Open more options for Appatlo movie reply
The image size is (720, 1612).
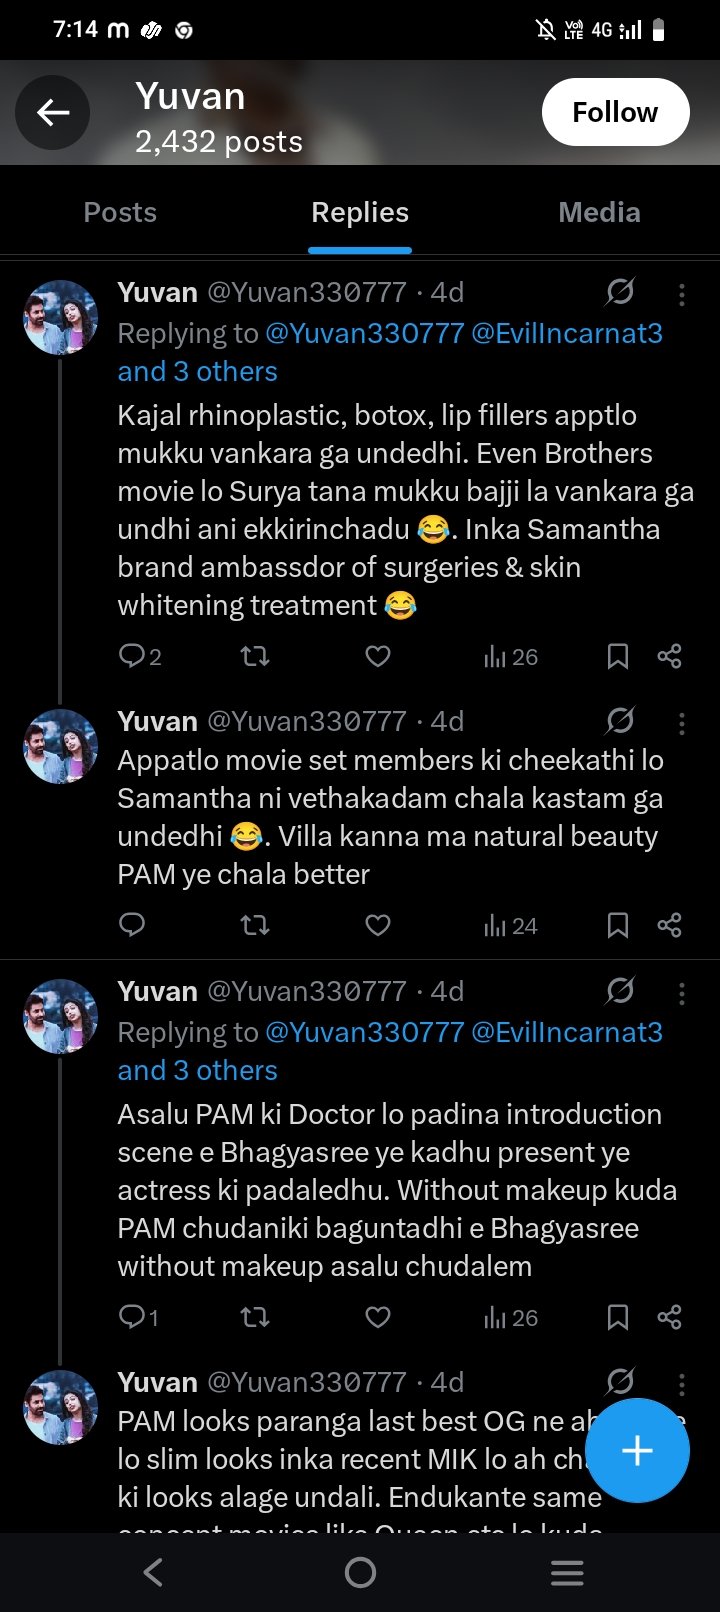point(681,722)
